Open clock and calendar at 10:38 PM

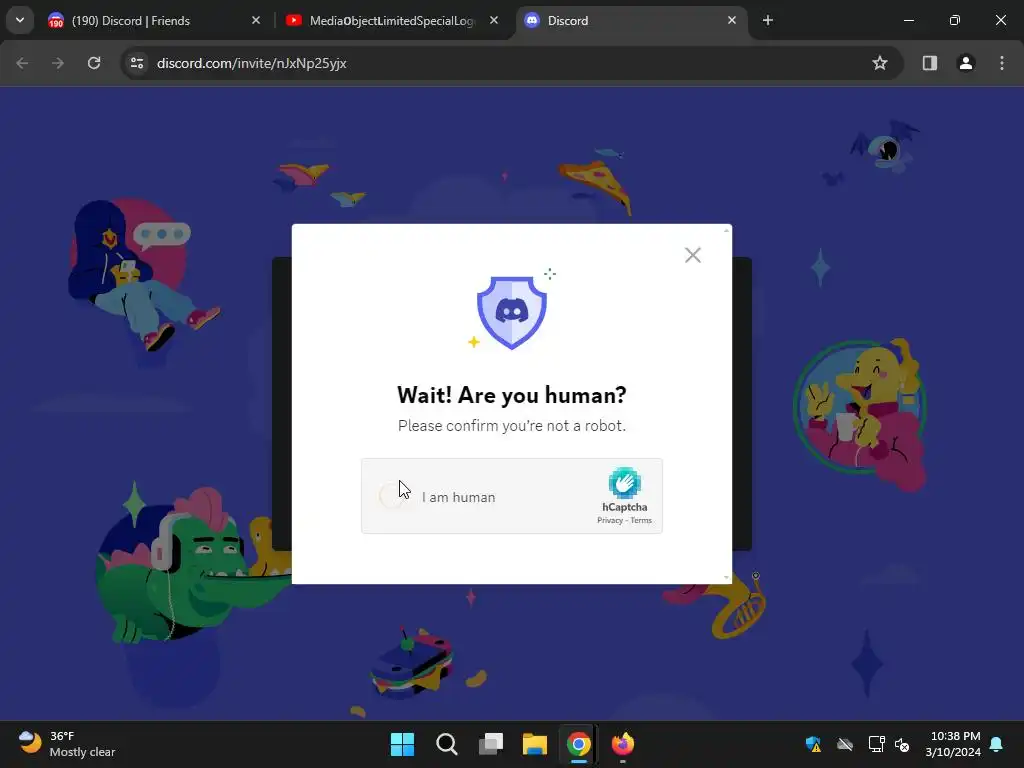pyautogui.click(x=953, y=744)
